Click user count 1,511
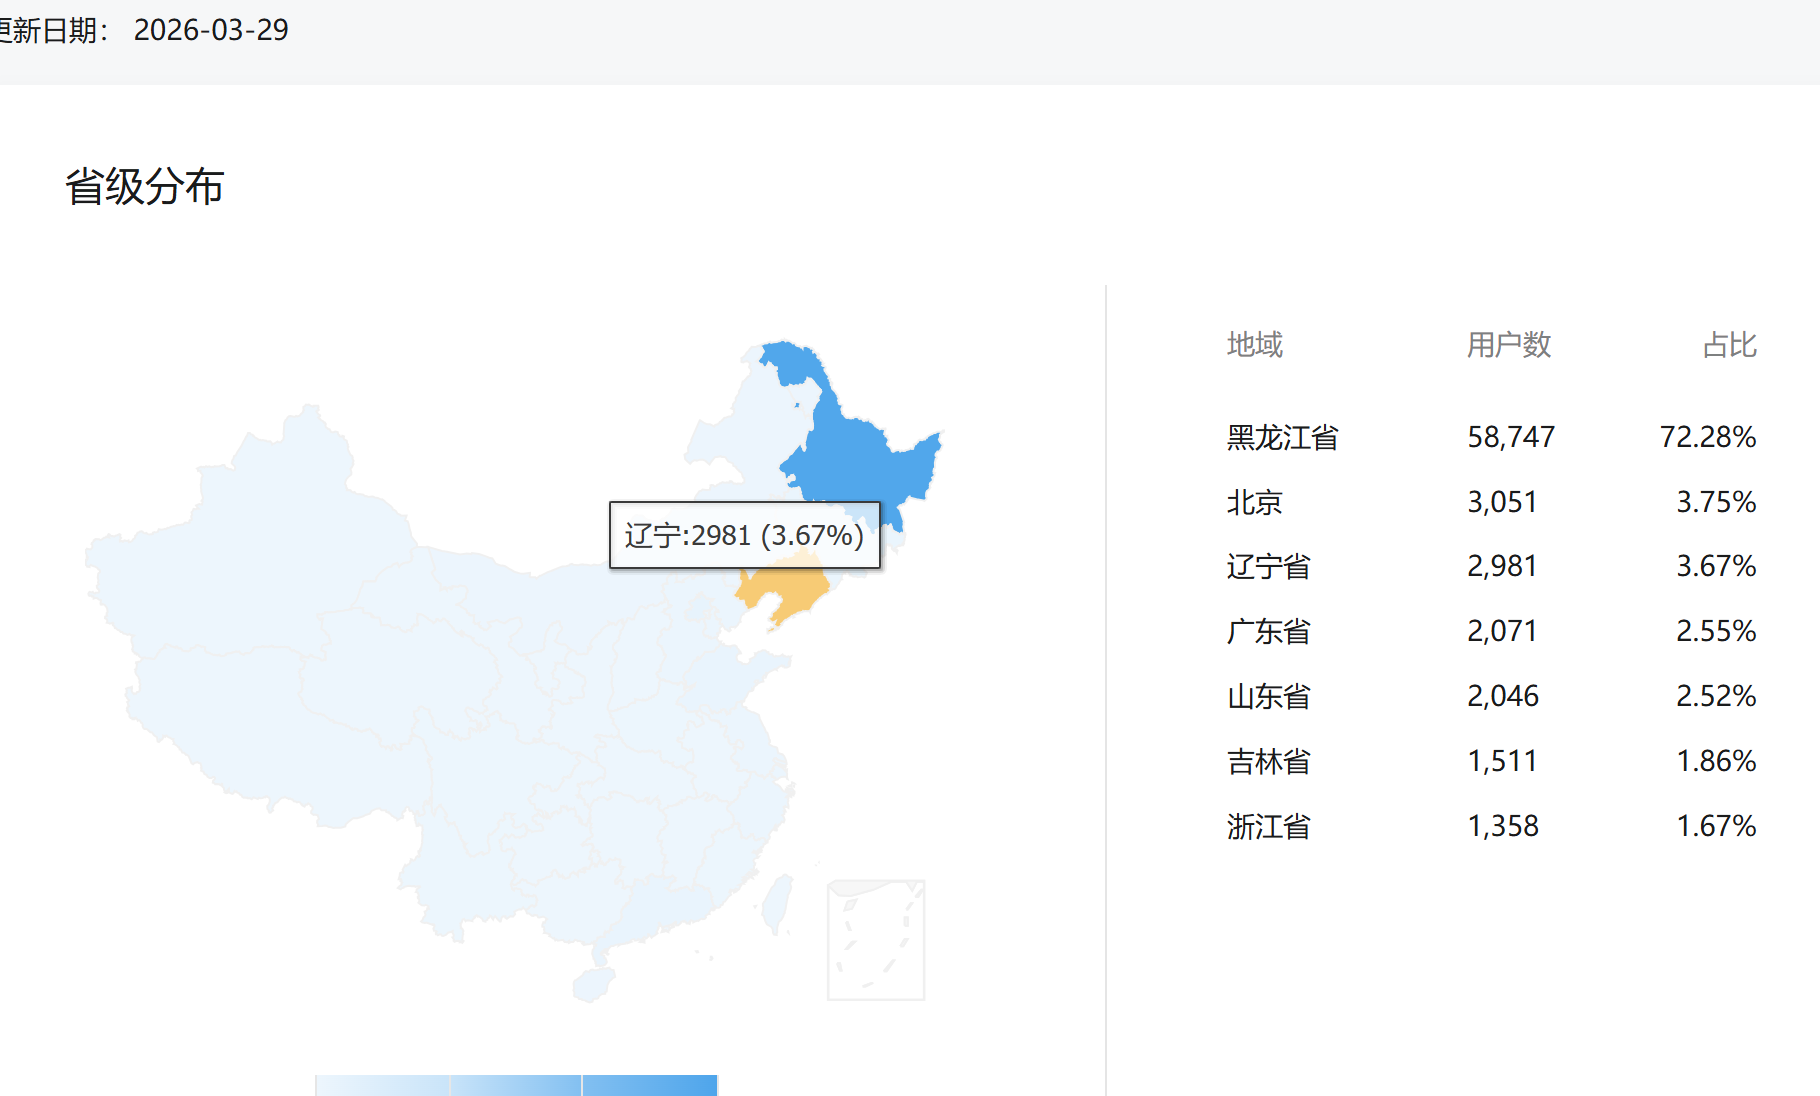 [x=1502, y=761]
